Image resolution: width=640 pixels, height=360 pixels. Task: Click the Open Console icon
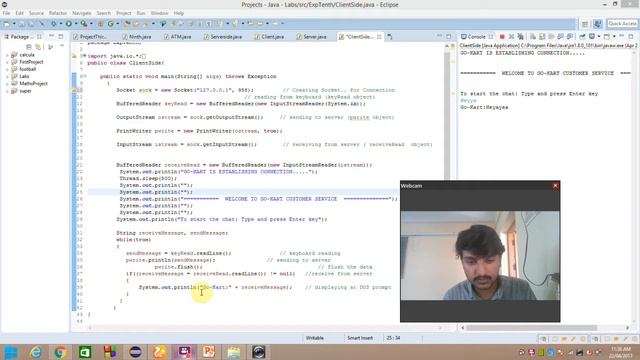[x=607, y=37]
